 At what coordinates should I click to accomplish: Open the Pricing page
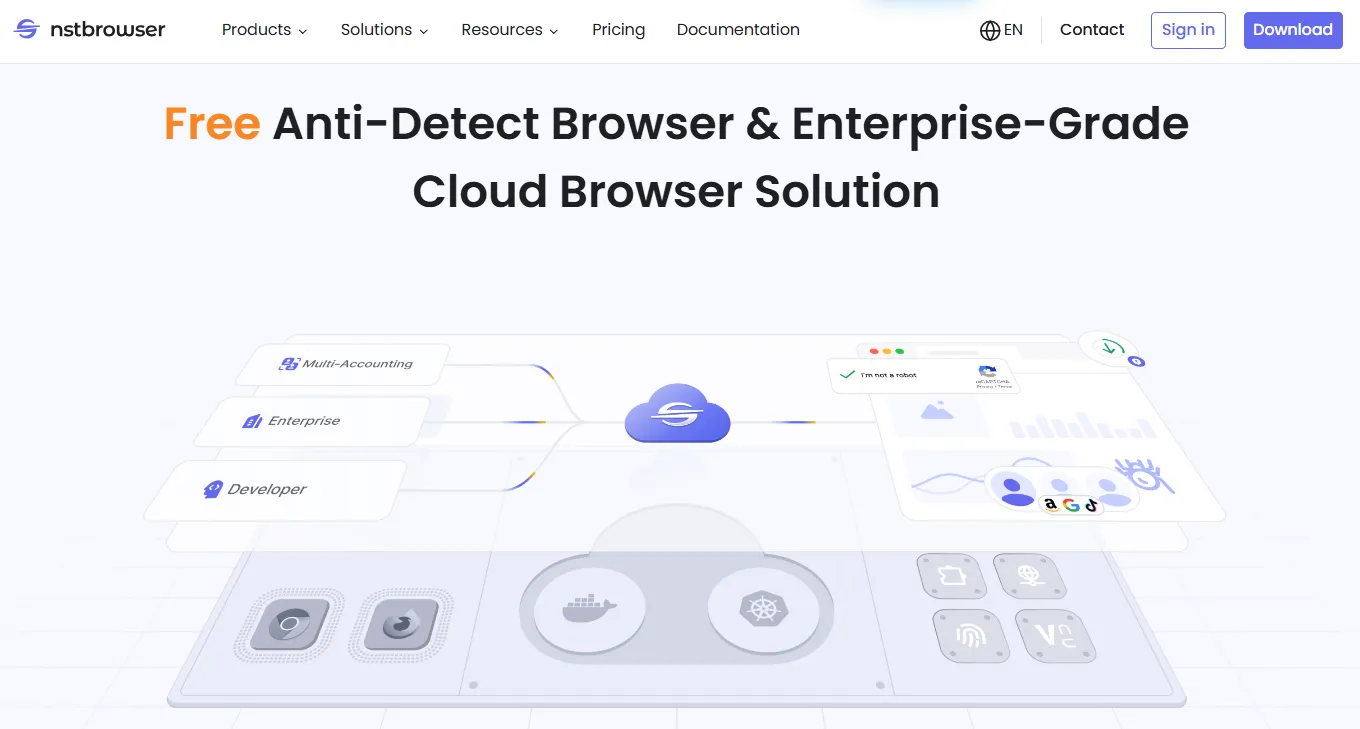(x=618, y=30)
